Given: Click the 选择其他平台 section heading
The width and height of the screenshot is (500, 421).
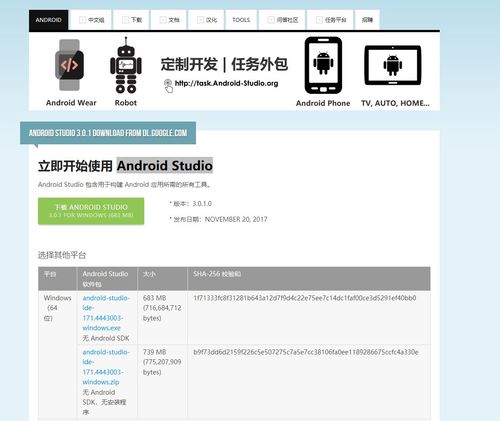Looking at the screenshot, I should point(62,255).
